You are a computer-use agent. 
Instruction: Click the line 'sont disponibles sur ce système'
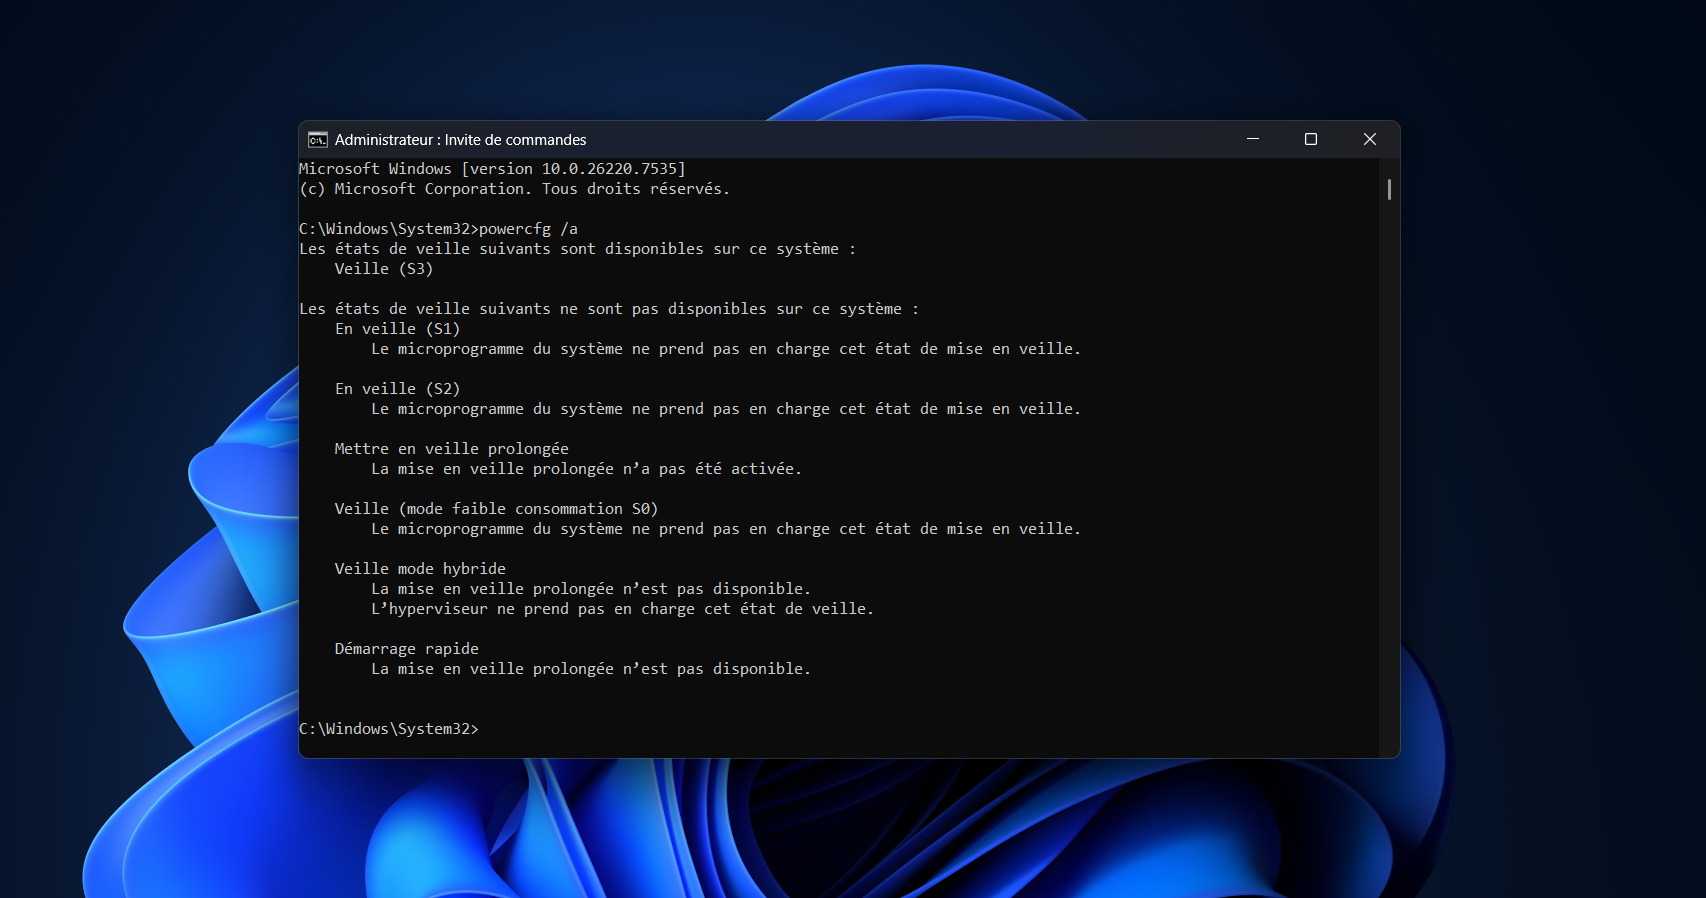tap(578, 249)
